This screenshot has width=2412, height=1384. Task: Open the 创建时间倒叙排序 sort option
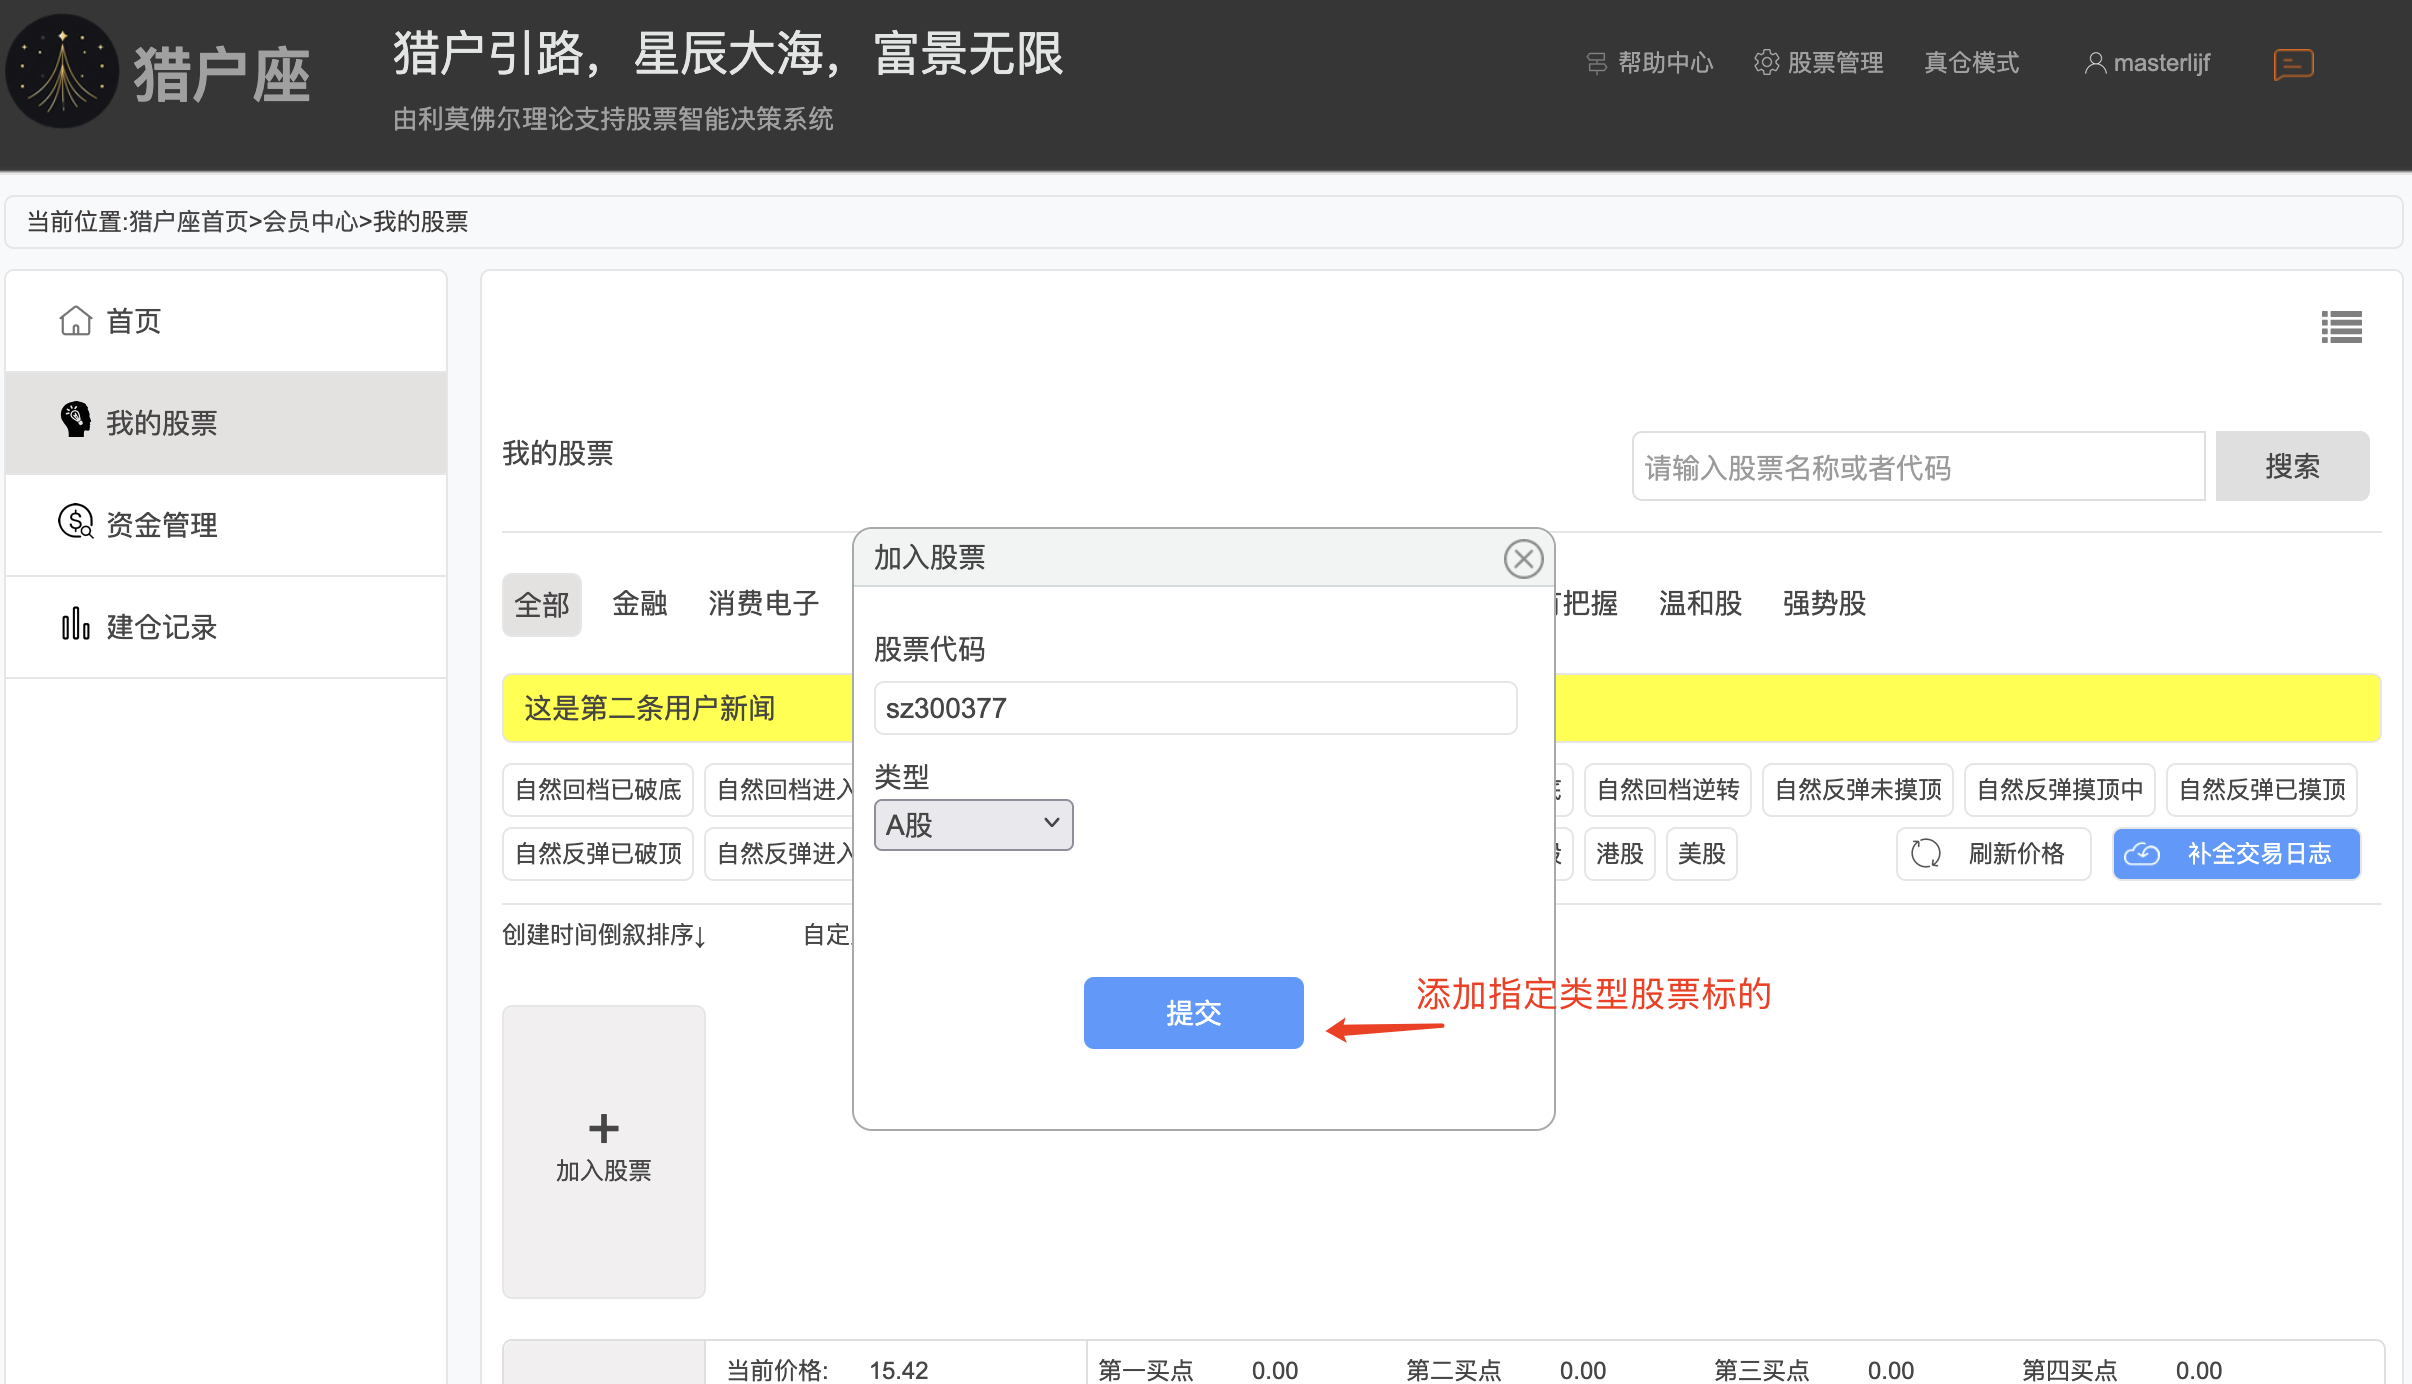[604, 935]
